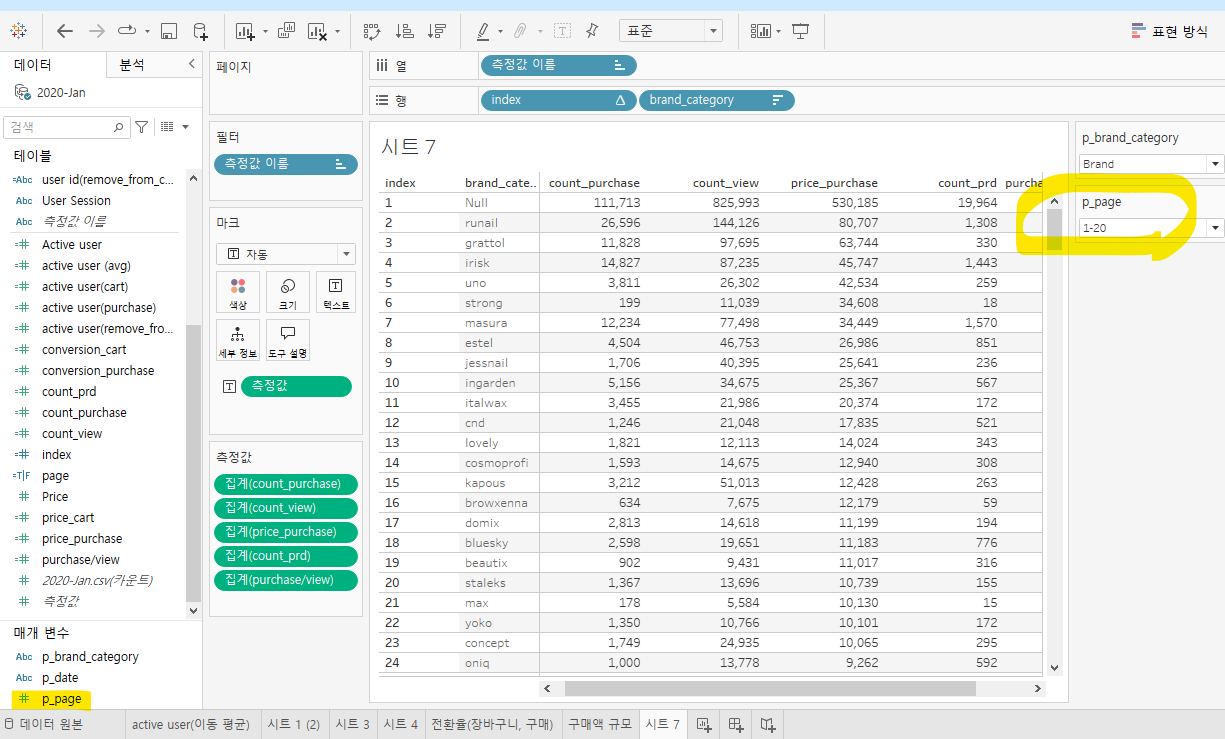The height and width of the screenshot is (739, 1225).
Task: Click the 크기 size mark button
Action: (x=287, y=293)
